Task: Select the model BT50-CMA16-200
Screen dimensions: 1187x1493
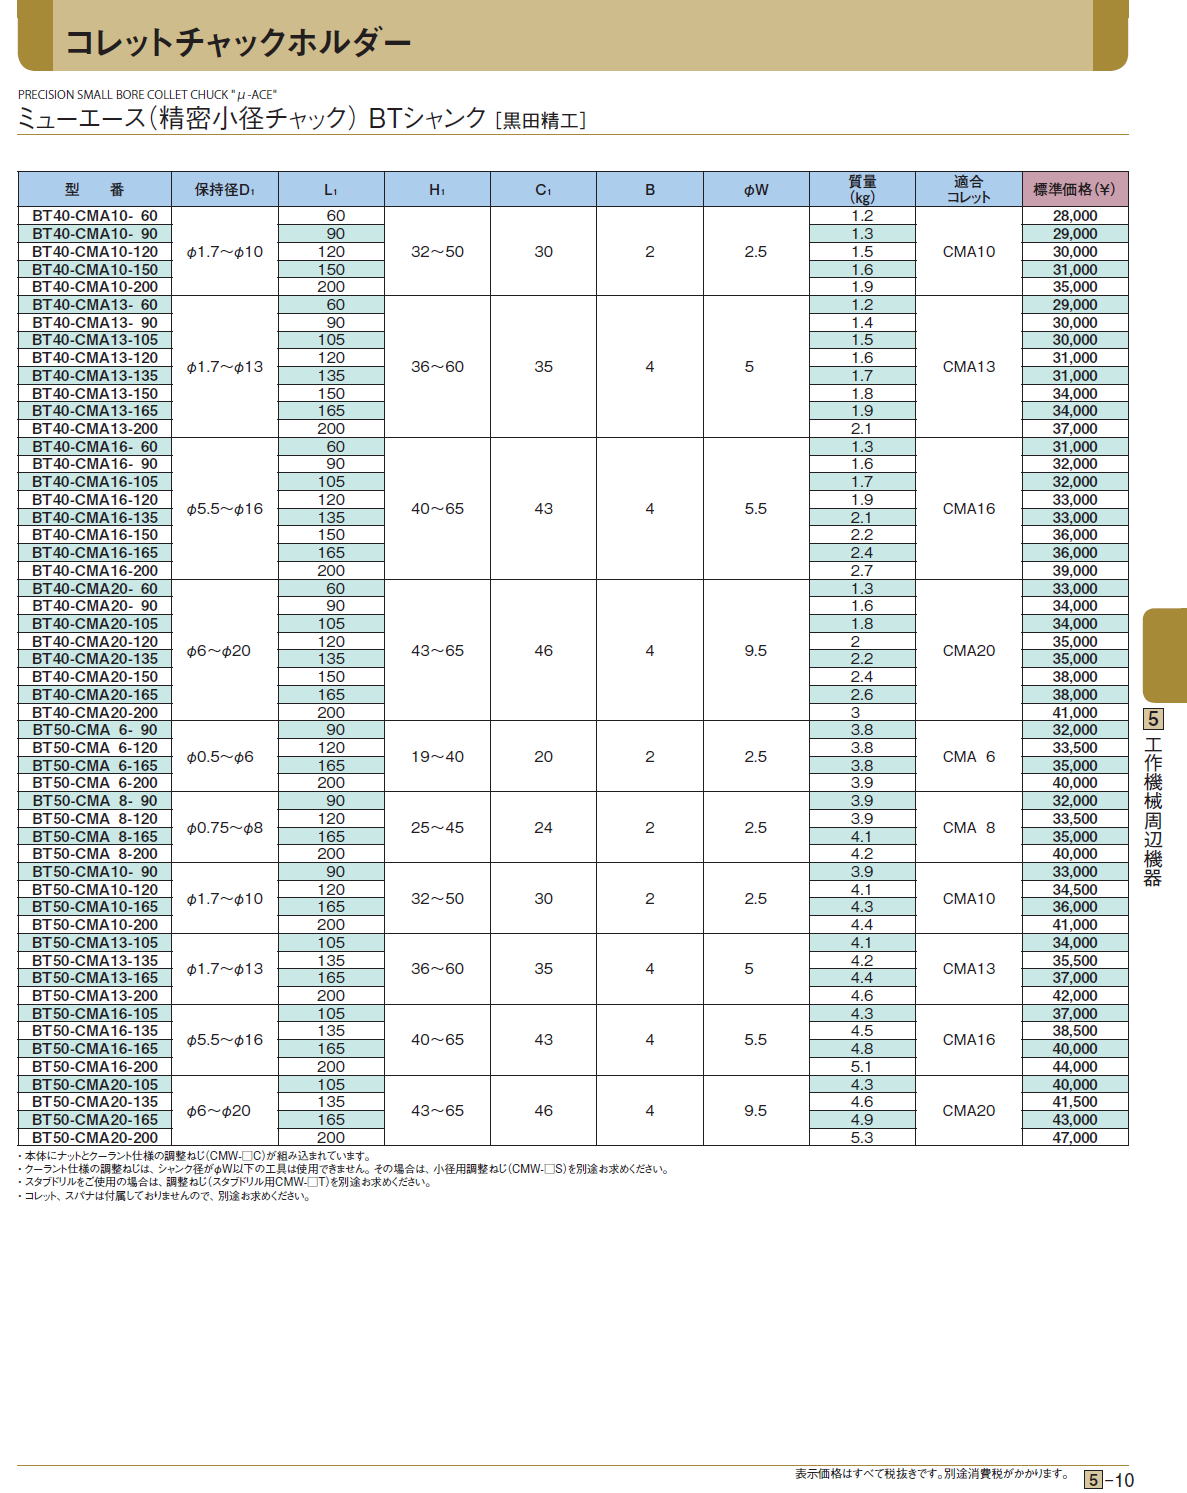Action: tap(95, 1067)
